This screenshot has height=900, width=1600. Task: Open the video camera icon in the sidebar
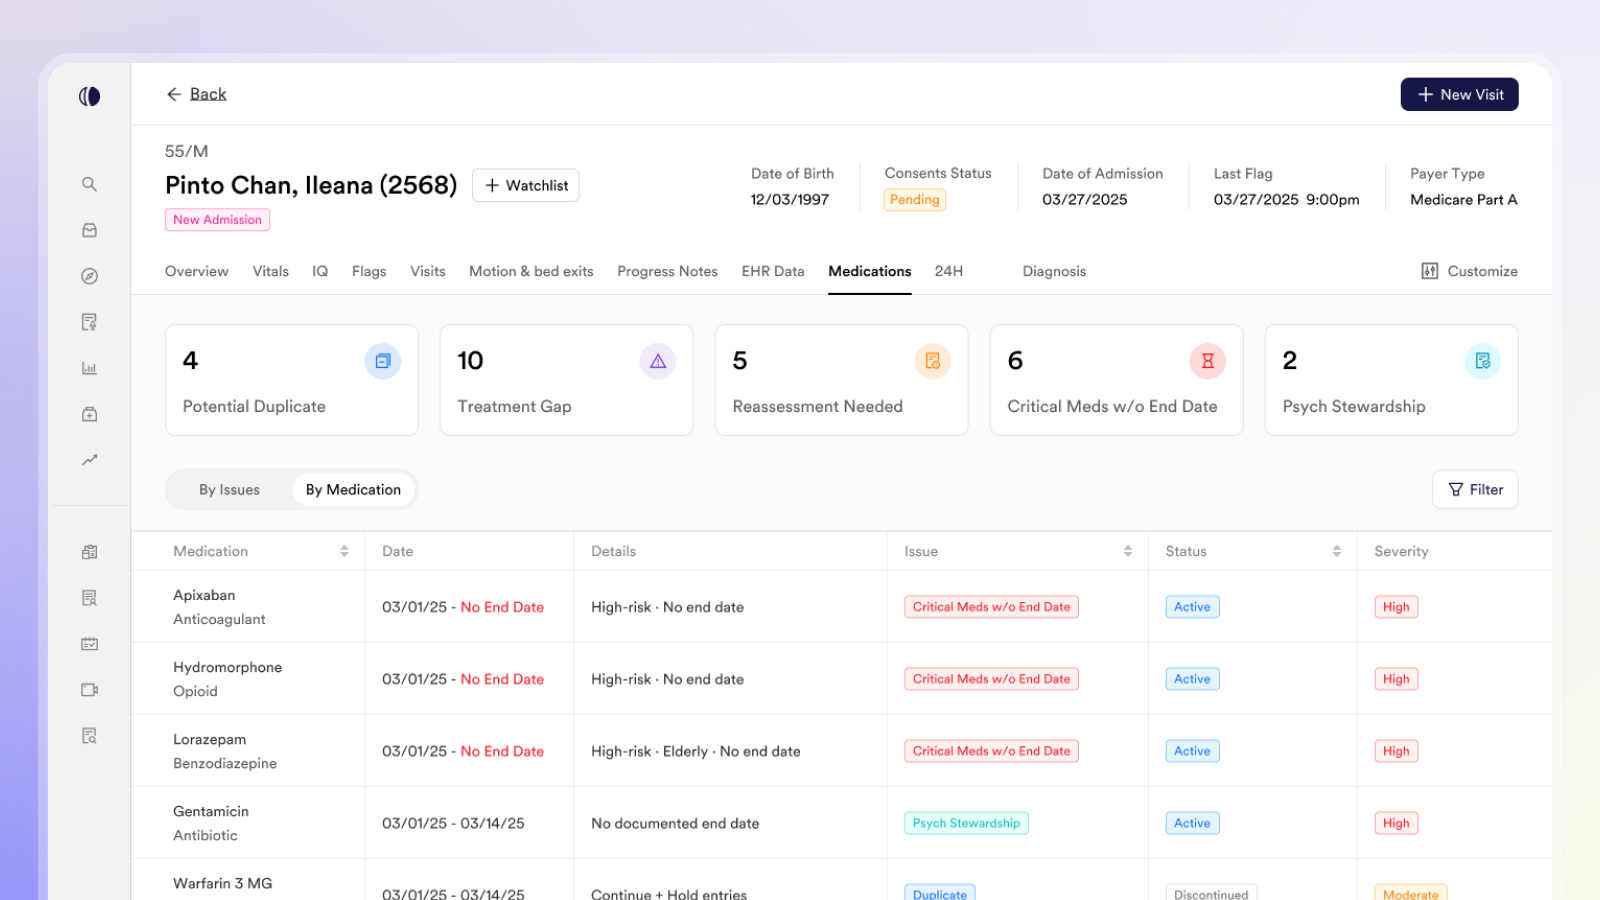[89, 690]
